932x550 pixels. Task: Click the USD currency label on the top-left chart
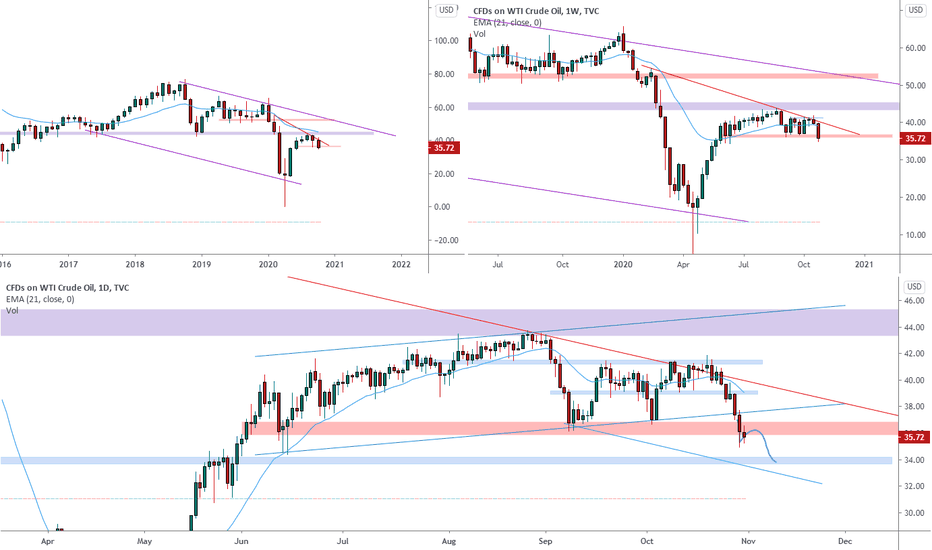click(446, 10)
